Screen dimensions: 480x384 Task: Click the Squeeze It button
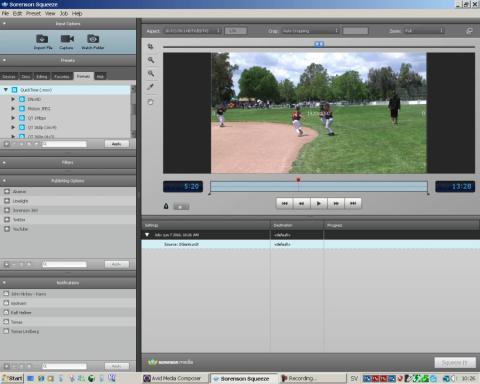click(x=455, y=362)
